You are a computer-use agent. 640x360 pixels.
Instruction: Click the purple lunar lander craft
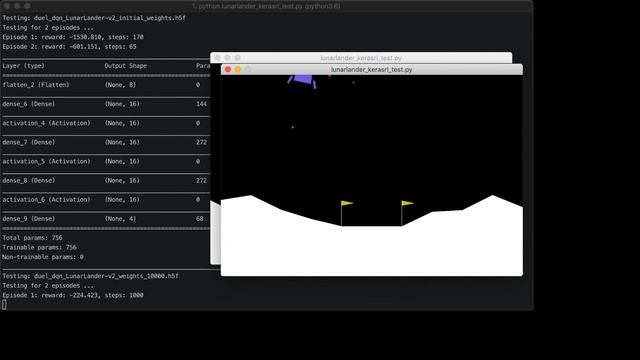pyautogui.click(x=302, y=80)
